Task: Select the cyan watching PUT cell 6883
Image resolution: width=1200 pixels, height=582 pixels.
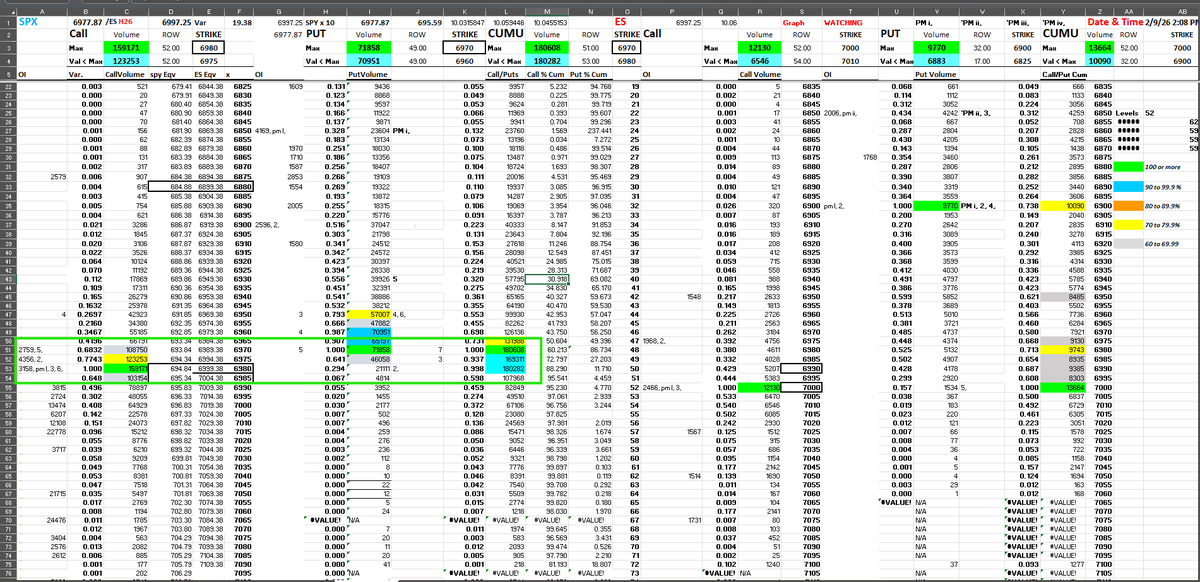Action: pyautogui.click(x=935, y=61)
